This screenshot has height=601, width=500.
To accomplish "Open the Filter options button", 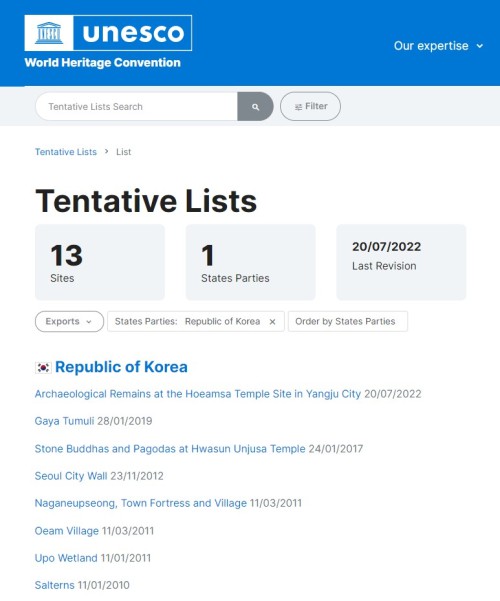I will (310, 106).
